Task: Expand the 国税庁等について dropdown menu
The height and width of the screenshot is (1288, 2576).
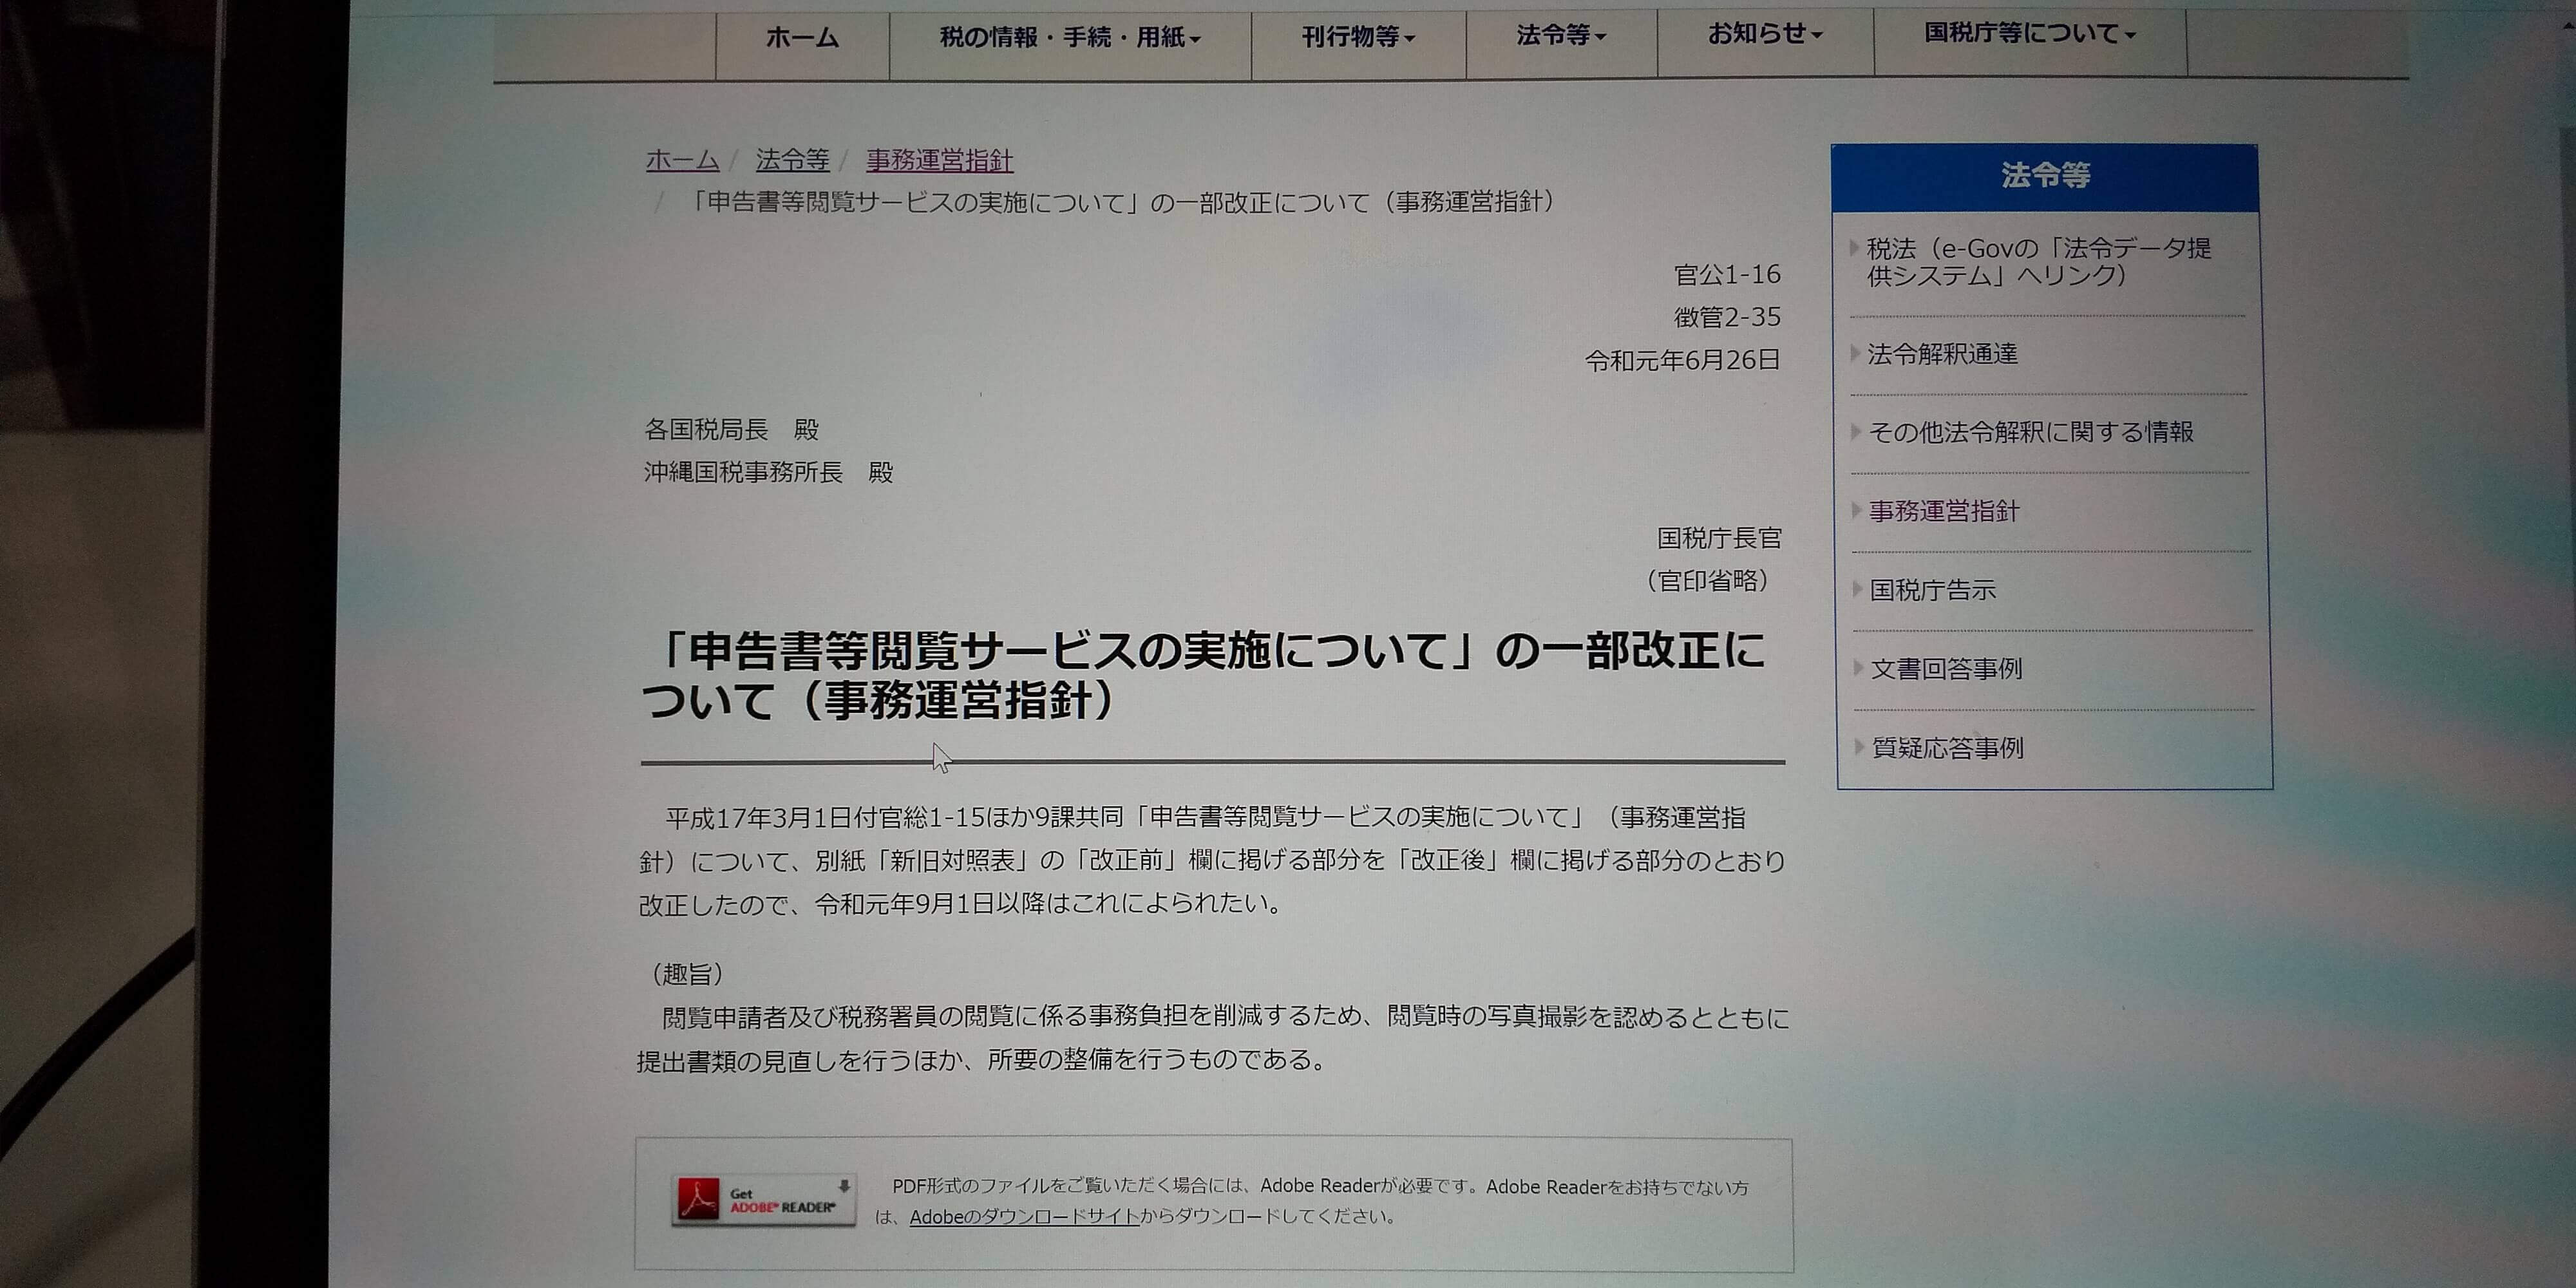Action: coord(2030,34)
